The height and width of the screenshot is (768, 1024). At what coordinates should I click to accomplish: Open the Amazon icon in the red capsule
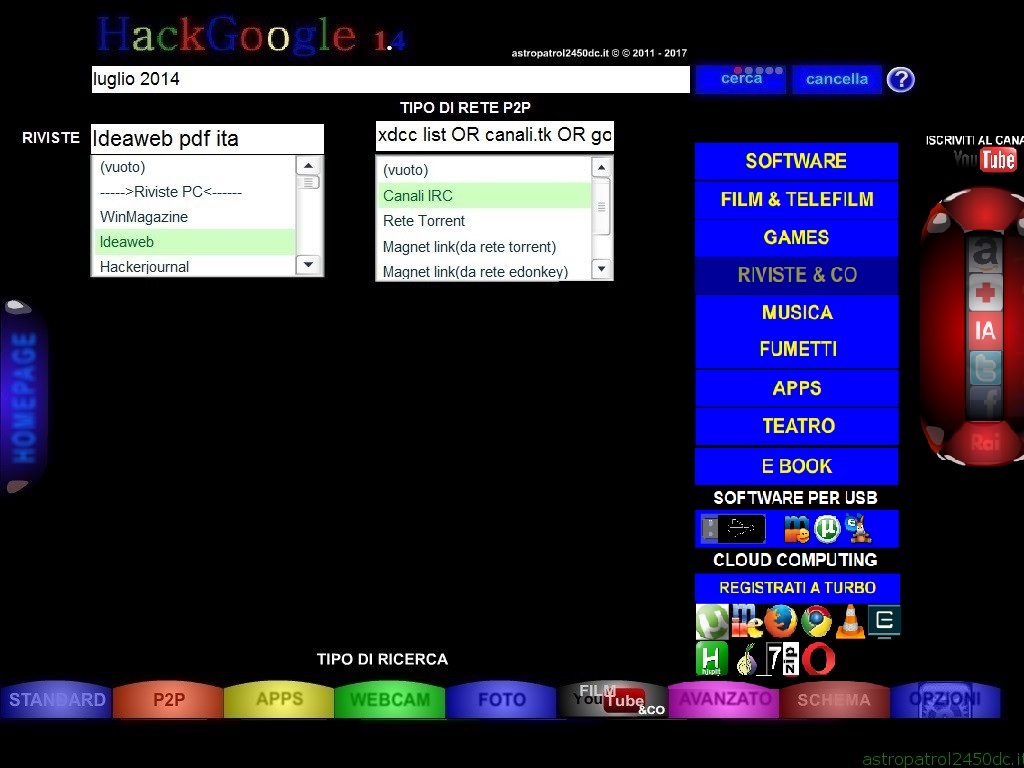(985, 253)
